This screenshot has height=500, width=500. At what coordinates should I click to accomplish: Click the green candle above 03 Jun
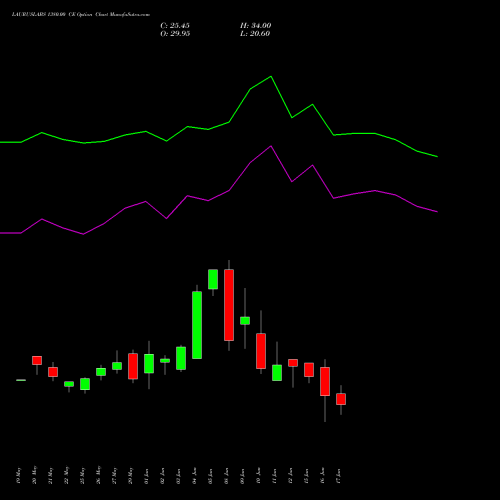coord(181,358)
